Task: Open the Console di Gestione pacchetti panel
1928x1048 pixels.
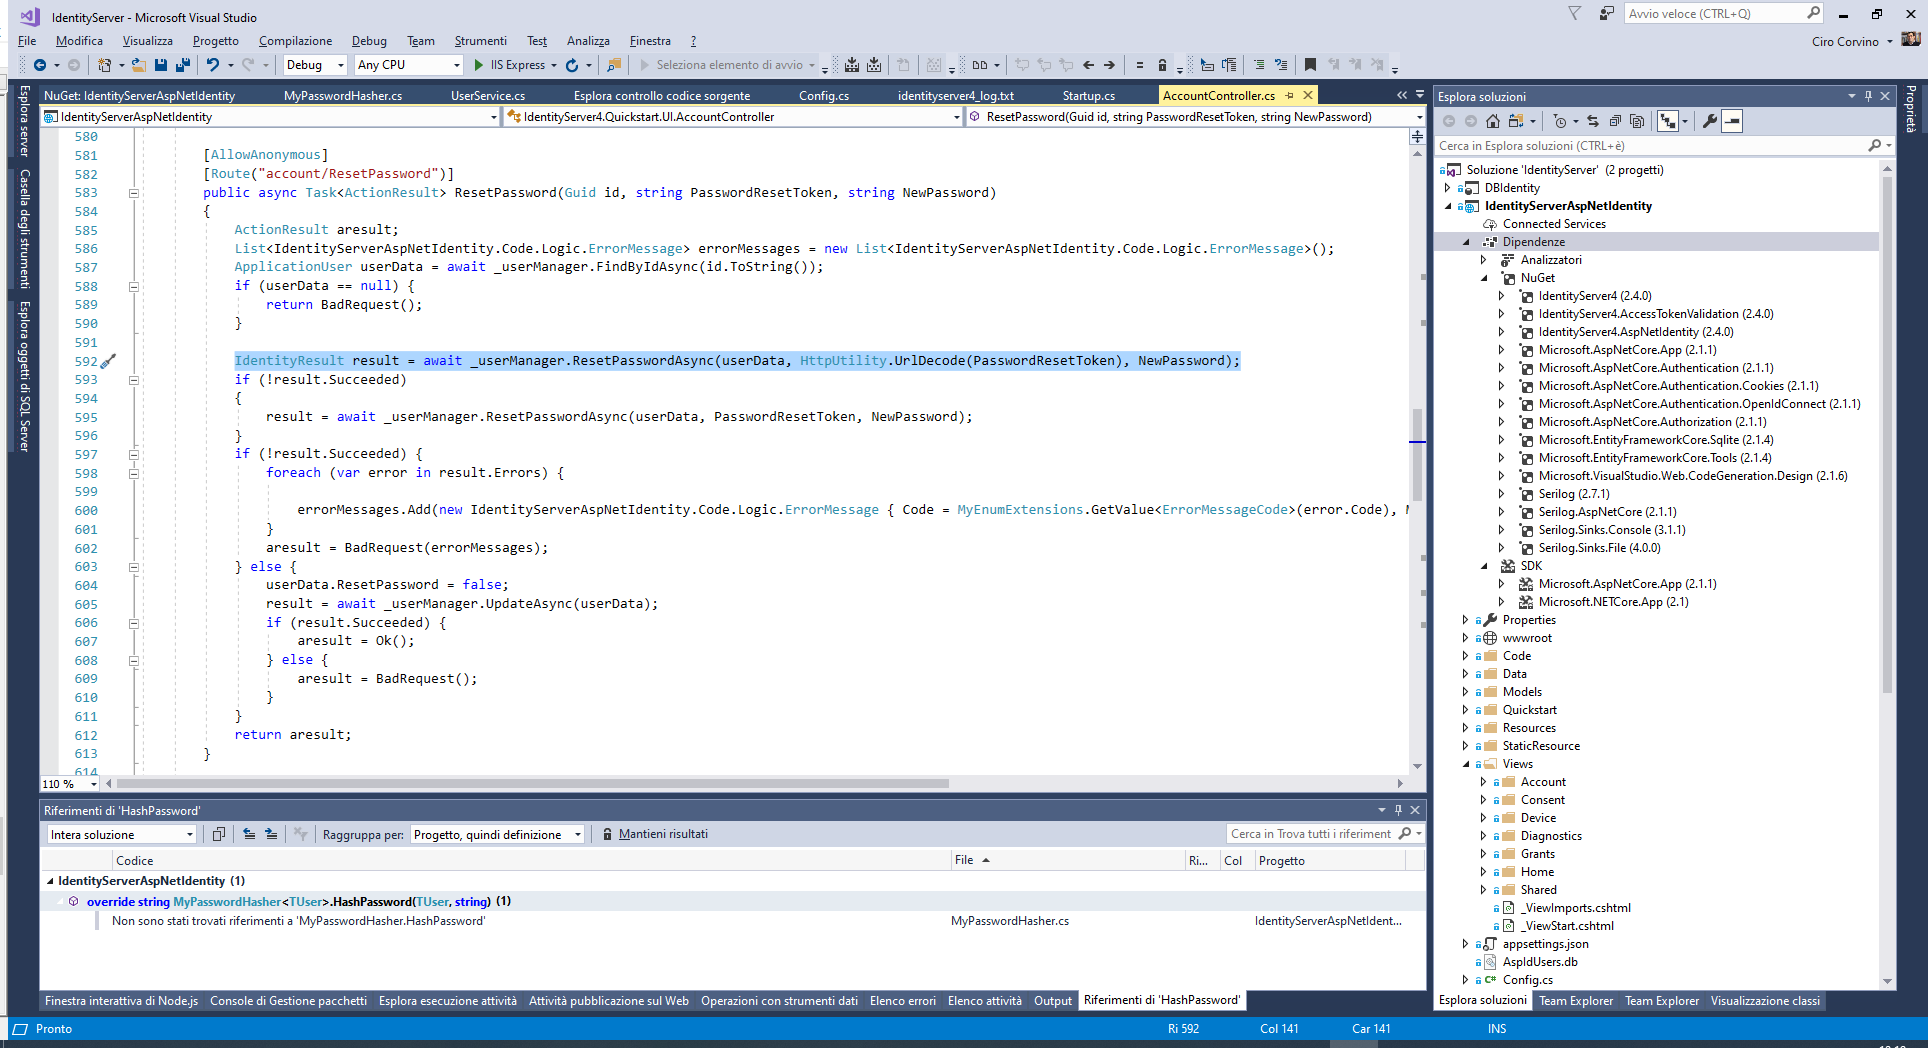Action: click(288, 1000)
